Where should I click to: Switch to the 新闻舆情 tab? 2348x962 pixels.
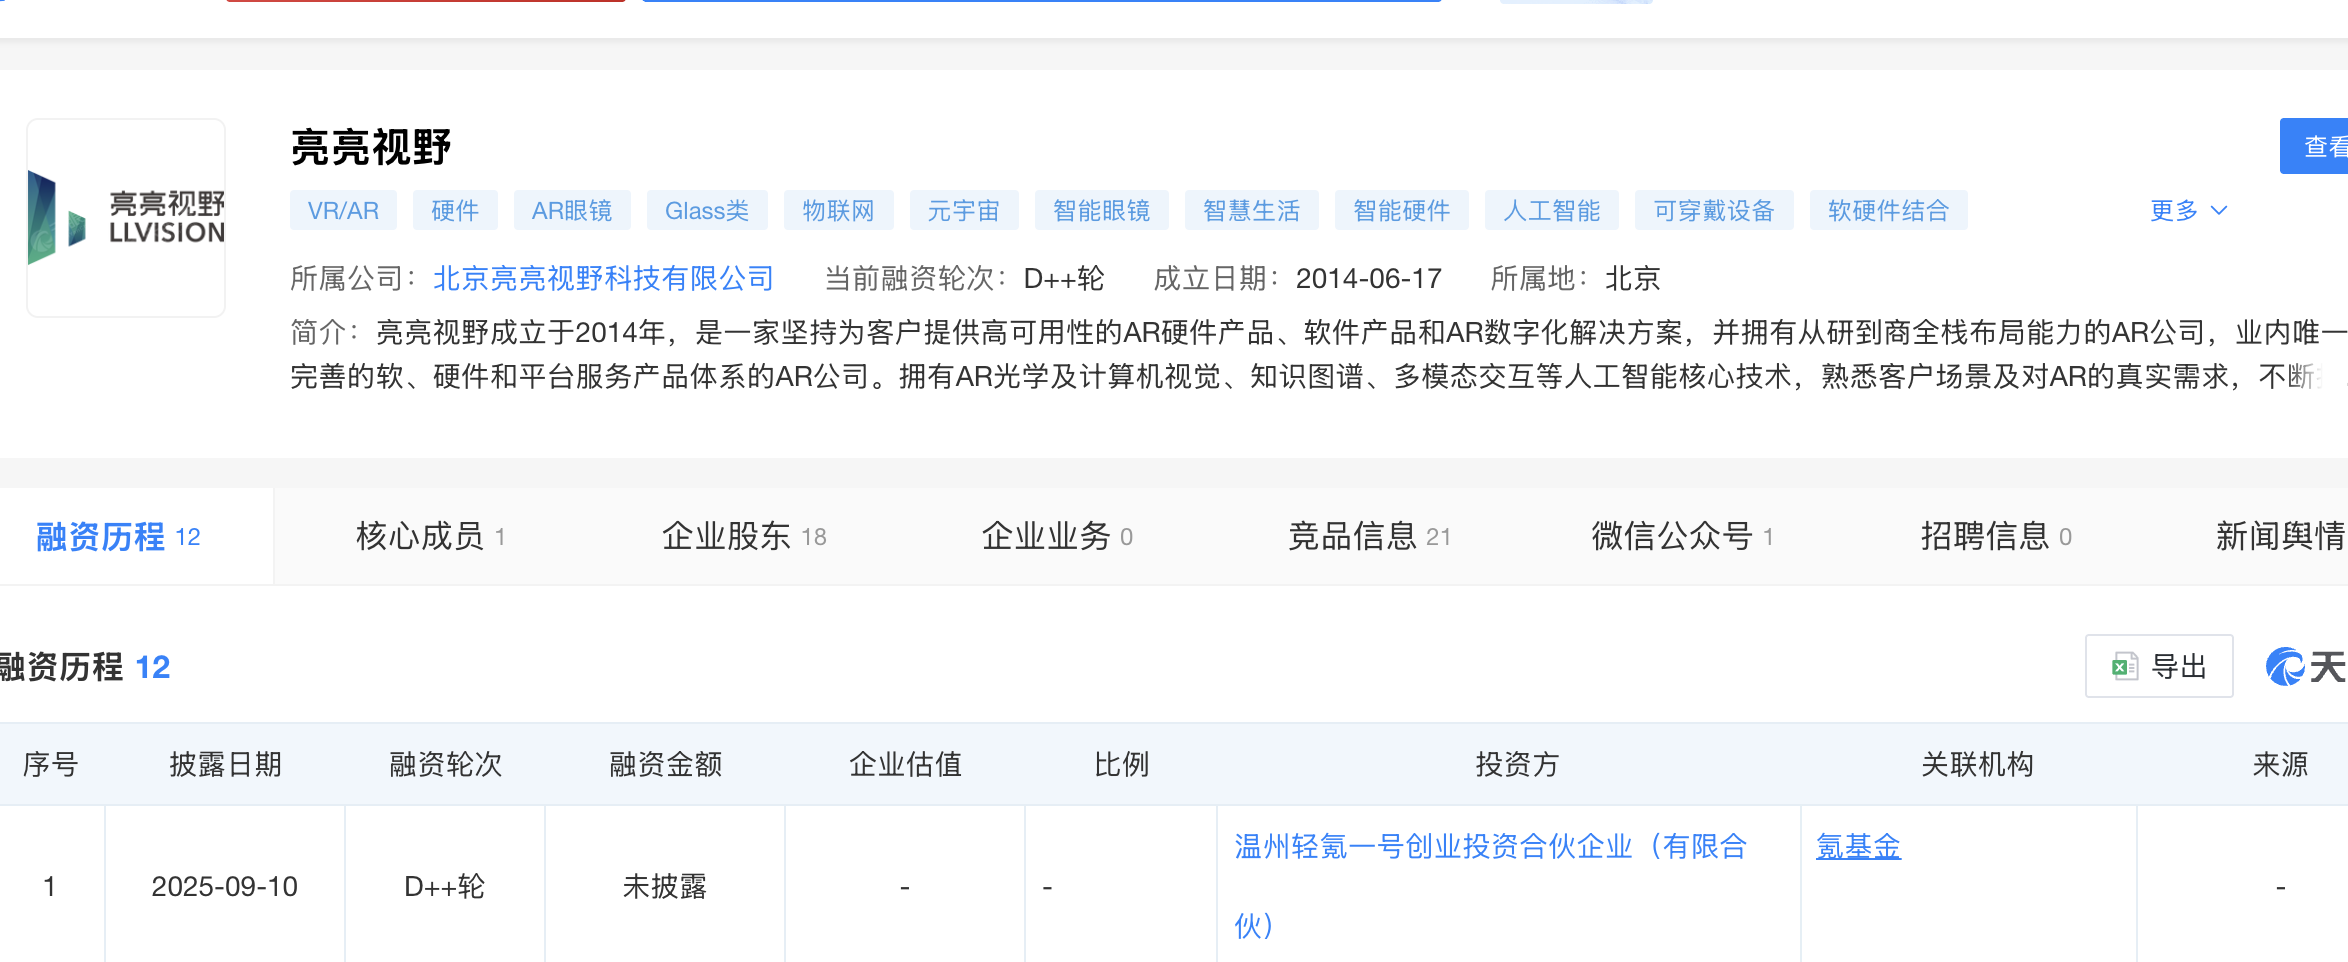(x=2281, y=537)
